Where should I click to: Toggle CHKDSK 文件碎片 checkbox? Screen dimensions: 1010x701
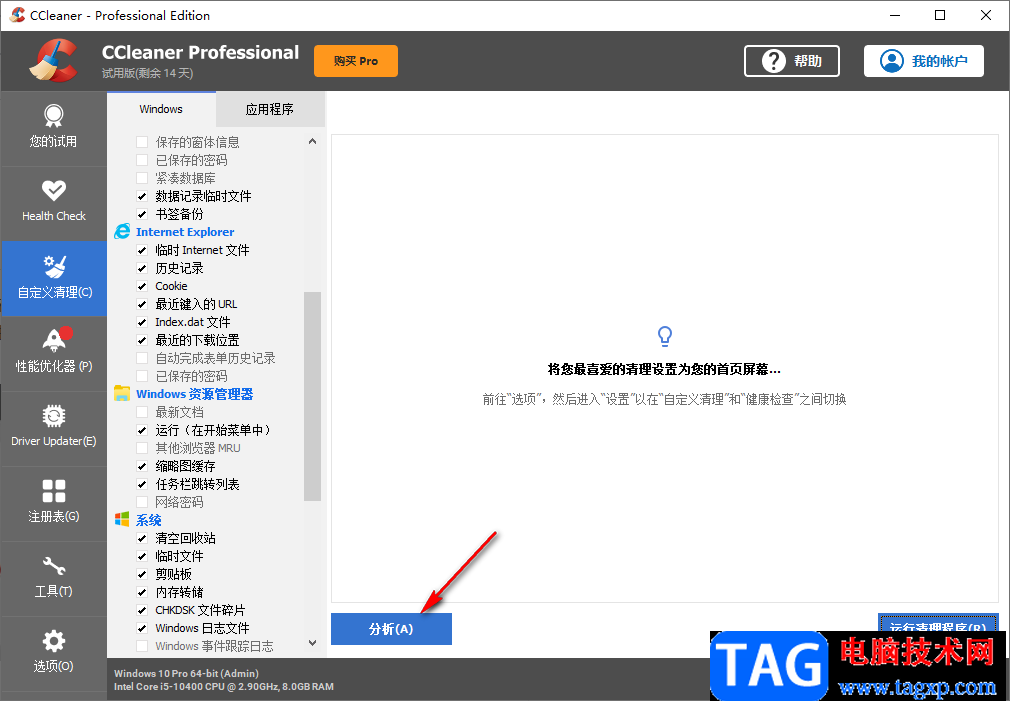(142, 610)
